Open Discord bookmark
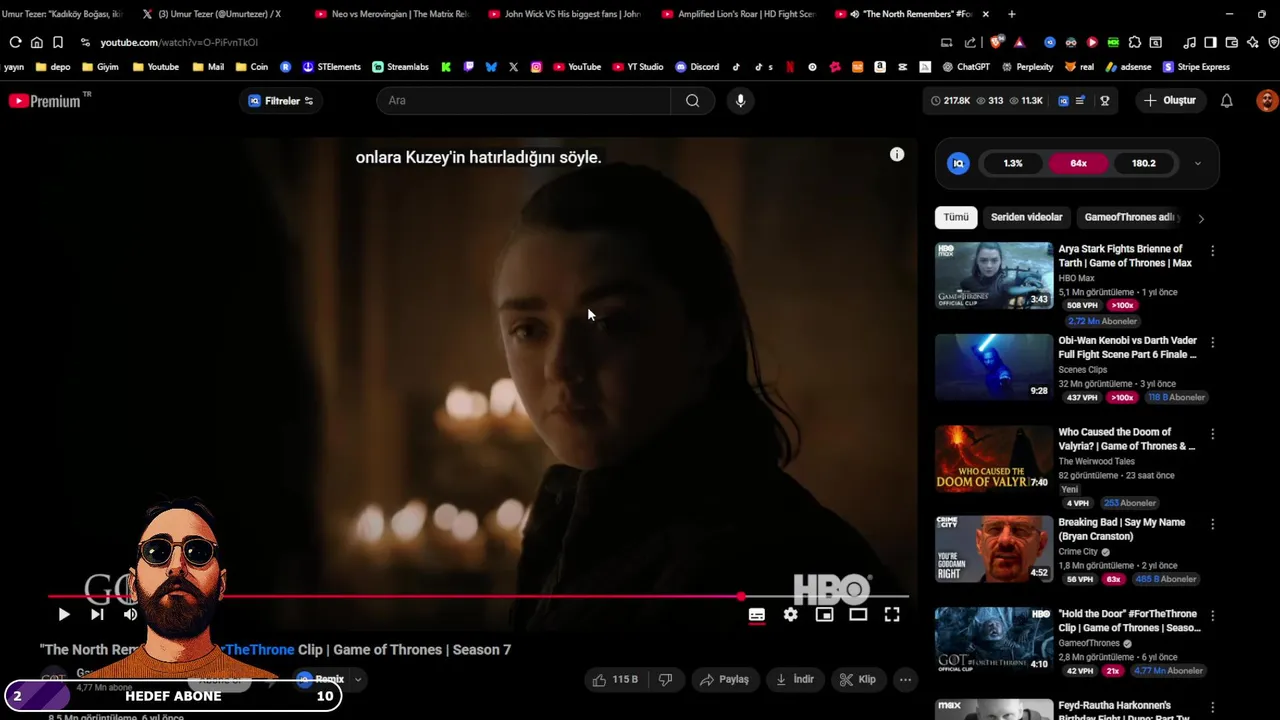This screenshot has width=1280, height=720. pos(697,67)
